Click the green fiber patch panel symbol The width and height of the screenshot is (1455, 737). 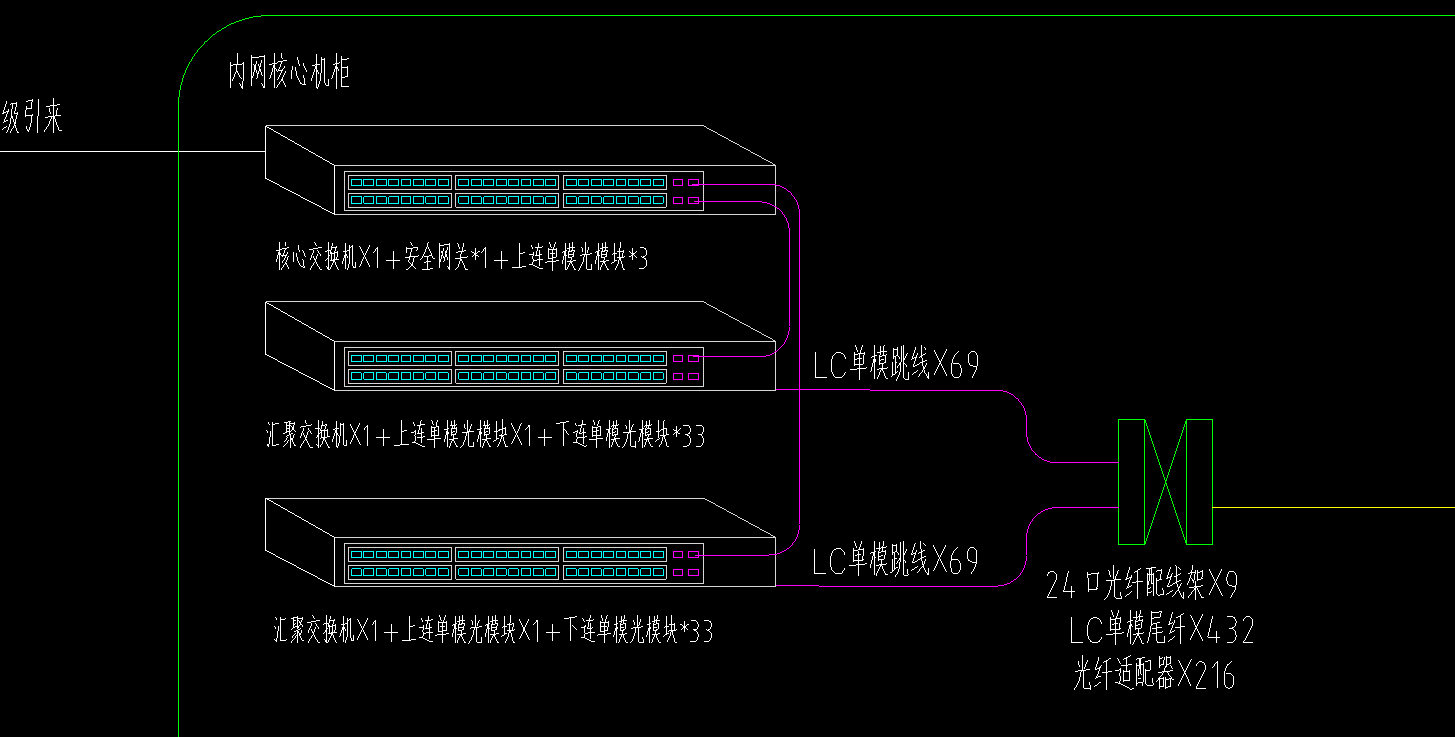[1165, 482]
